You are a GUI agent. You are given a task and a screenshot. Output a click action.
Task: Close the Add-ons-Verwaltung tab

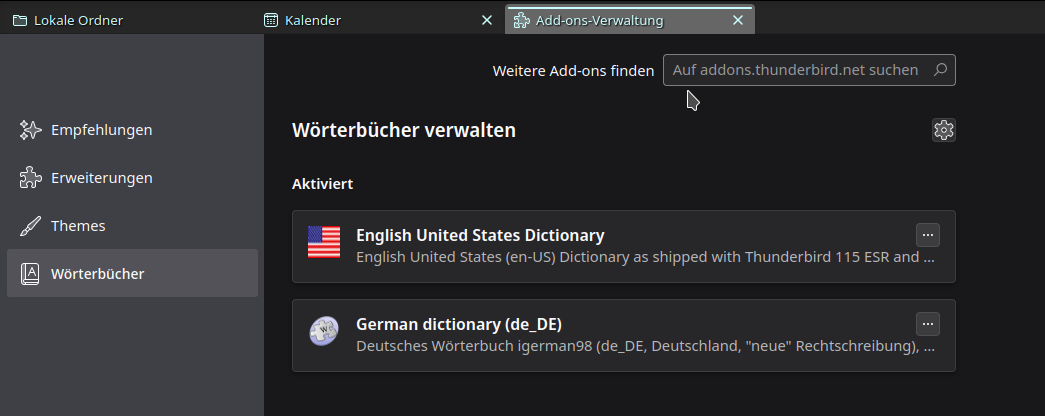(738, 20)
